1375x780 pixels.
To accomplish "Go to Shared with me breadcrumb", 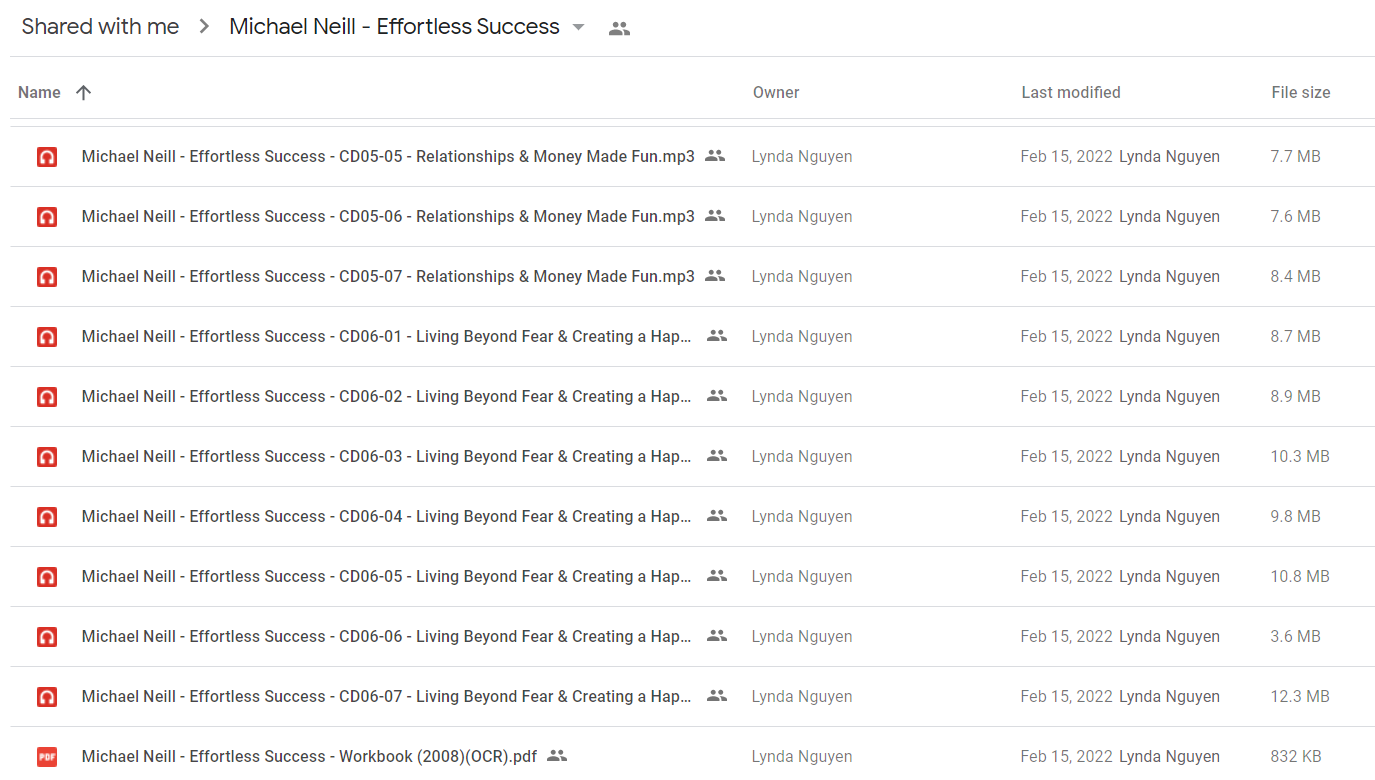I will (x=100, y=27).
